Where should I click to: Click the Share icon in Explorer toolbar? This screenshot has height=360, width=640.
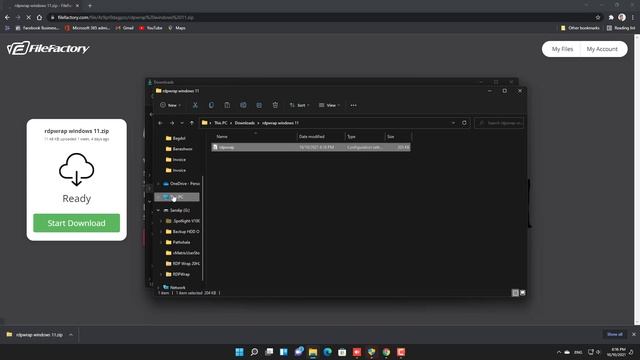point(259,105)
